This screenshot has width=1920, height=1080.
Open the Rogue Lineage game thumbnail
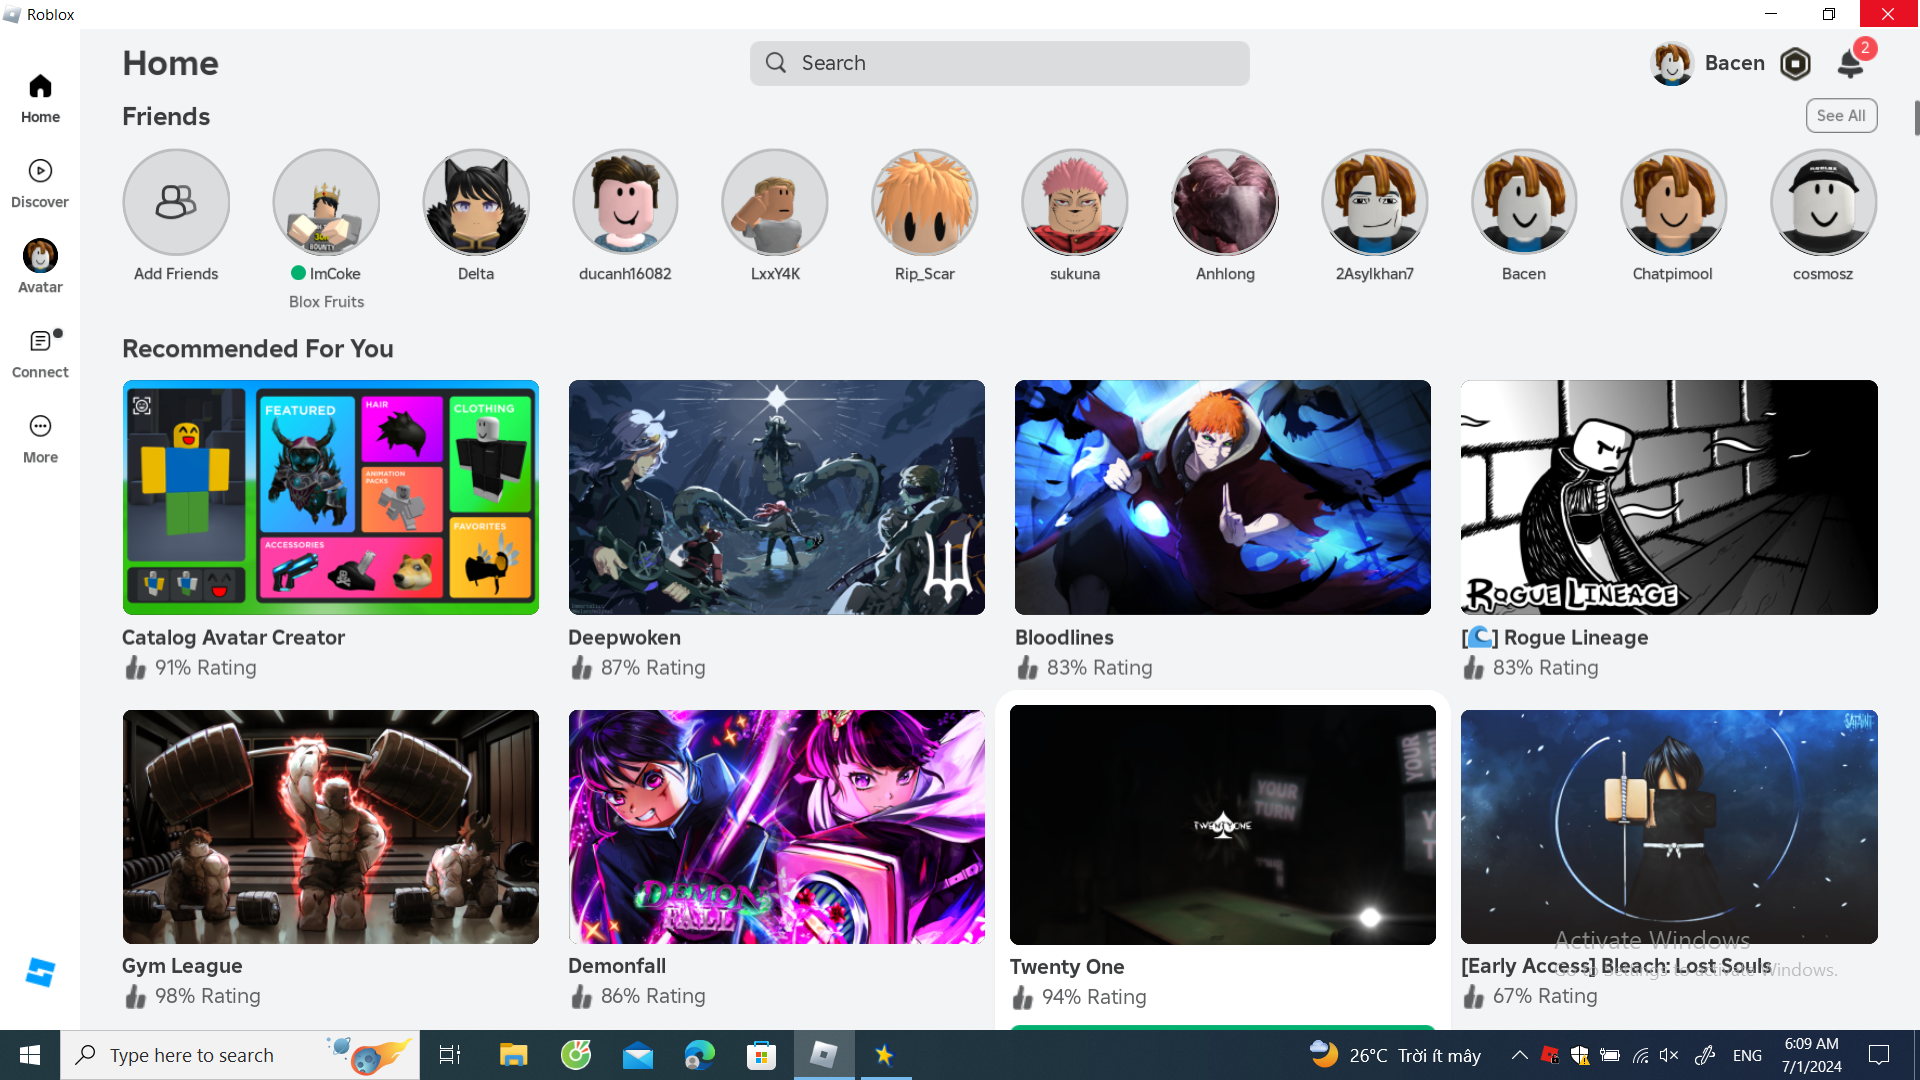tap(1669, 497)
